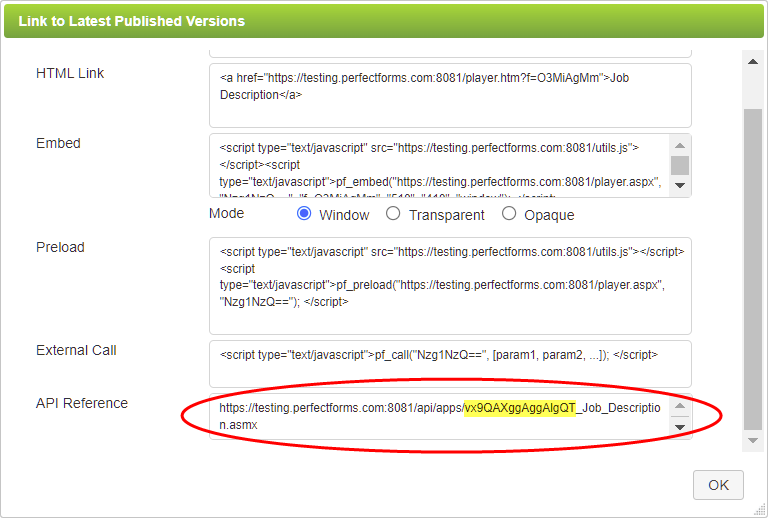Select the External Call code field
The height and width of the screenshot is (518, 768).
(449, 363)
